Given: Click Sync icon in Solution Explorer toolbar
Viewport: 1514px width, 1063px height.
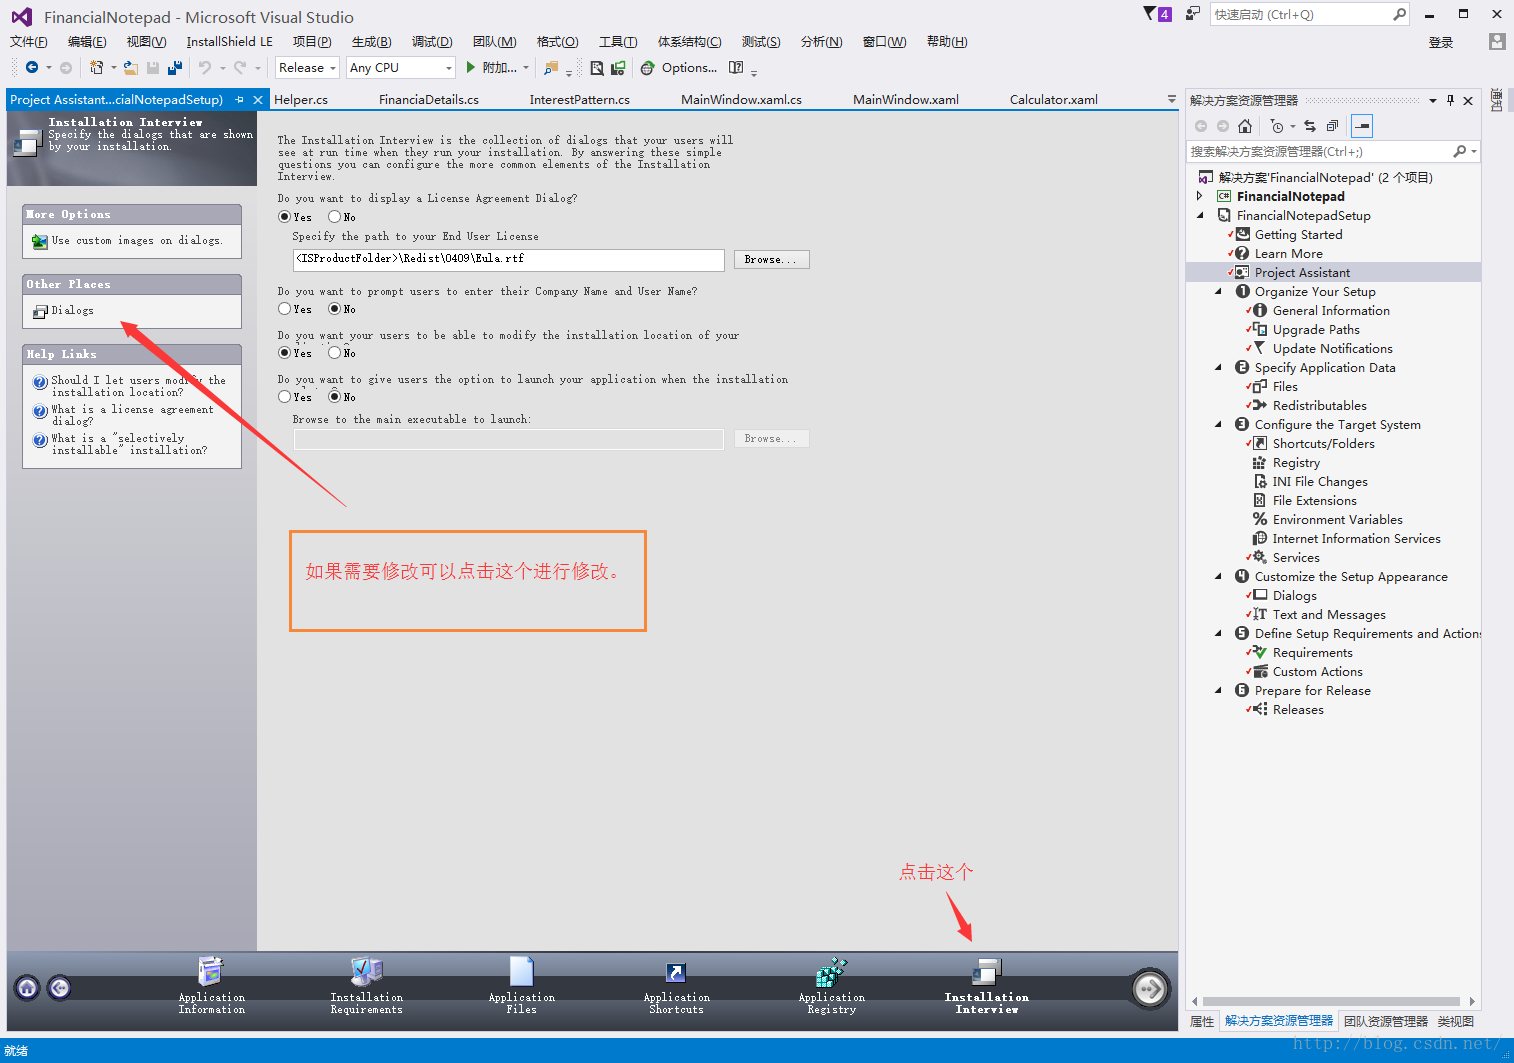Looking at the screenshot, I should pos(1310,126).
